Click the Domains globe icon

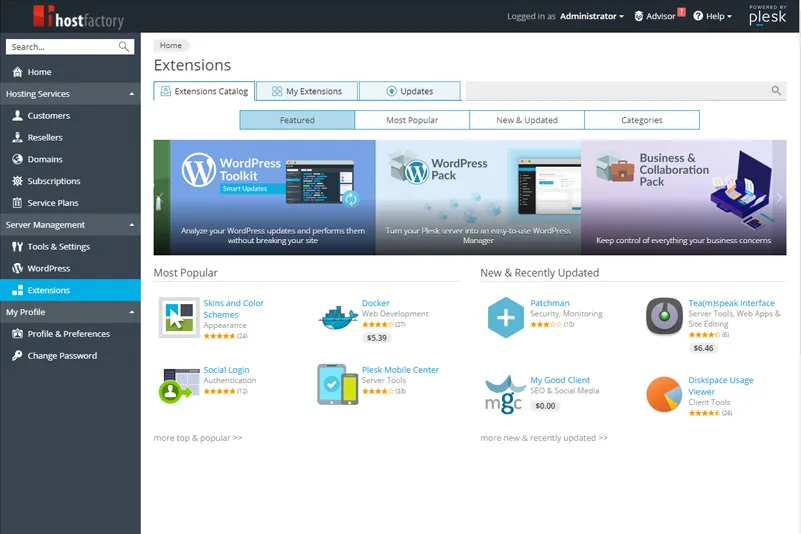[17, 159]
